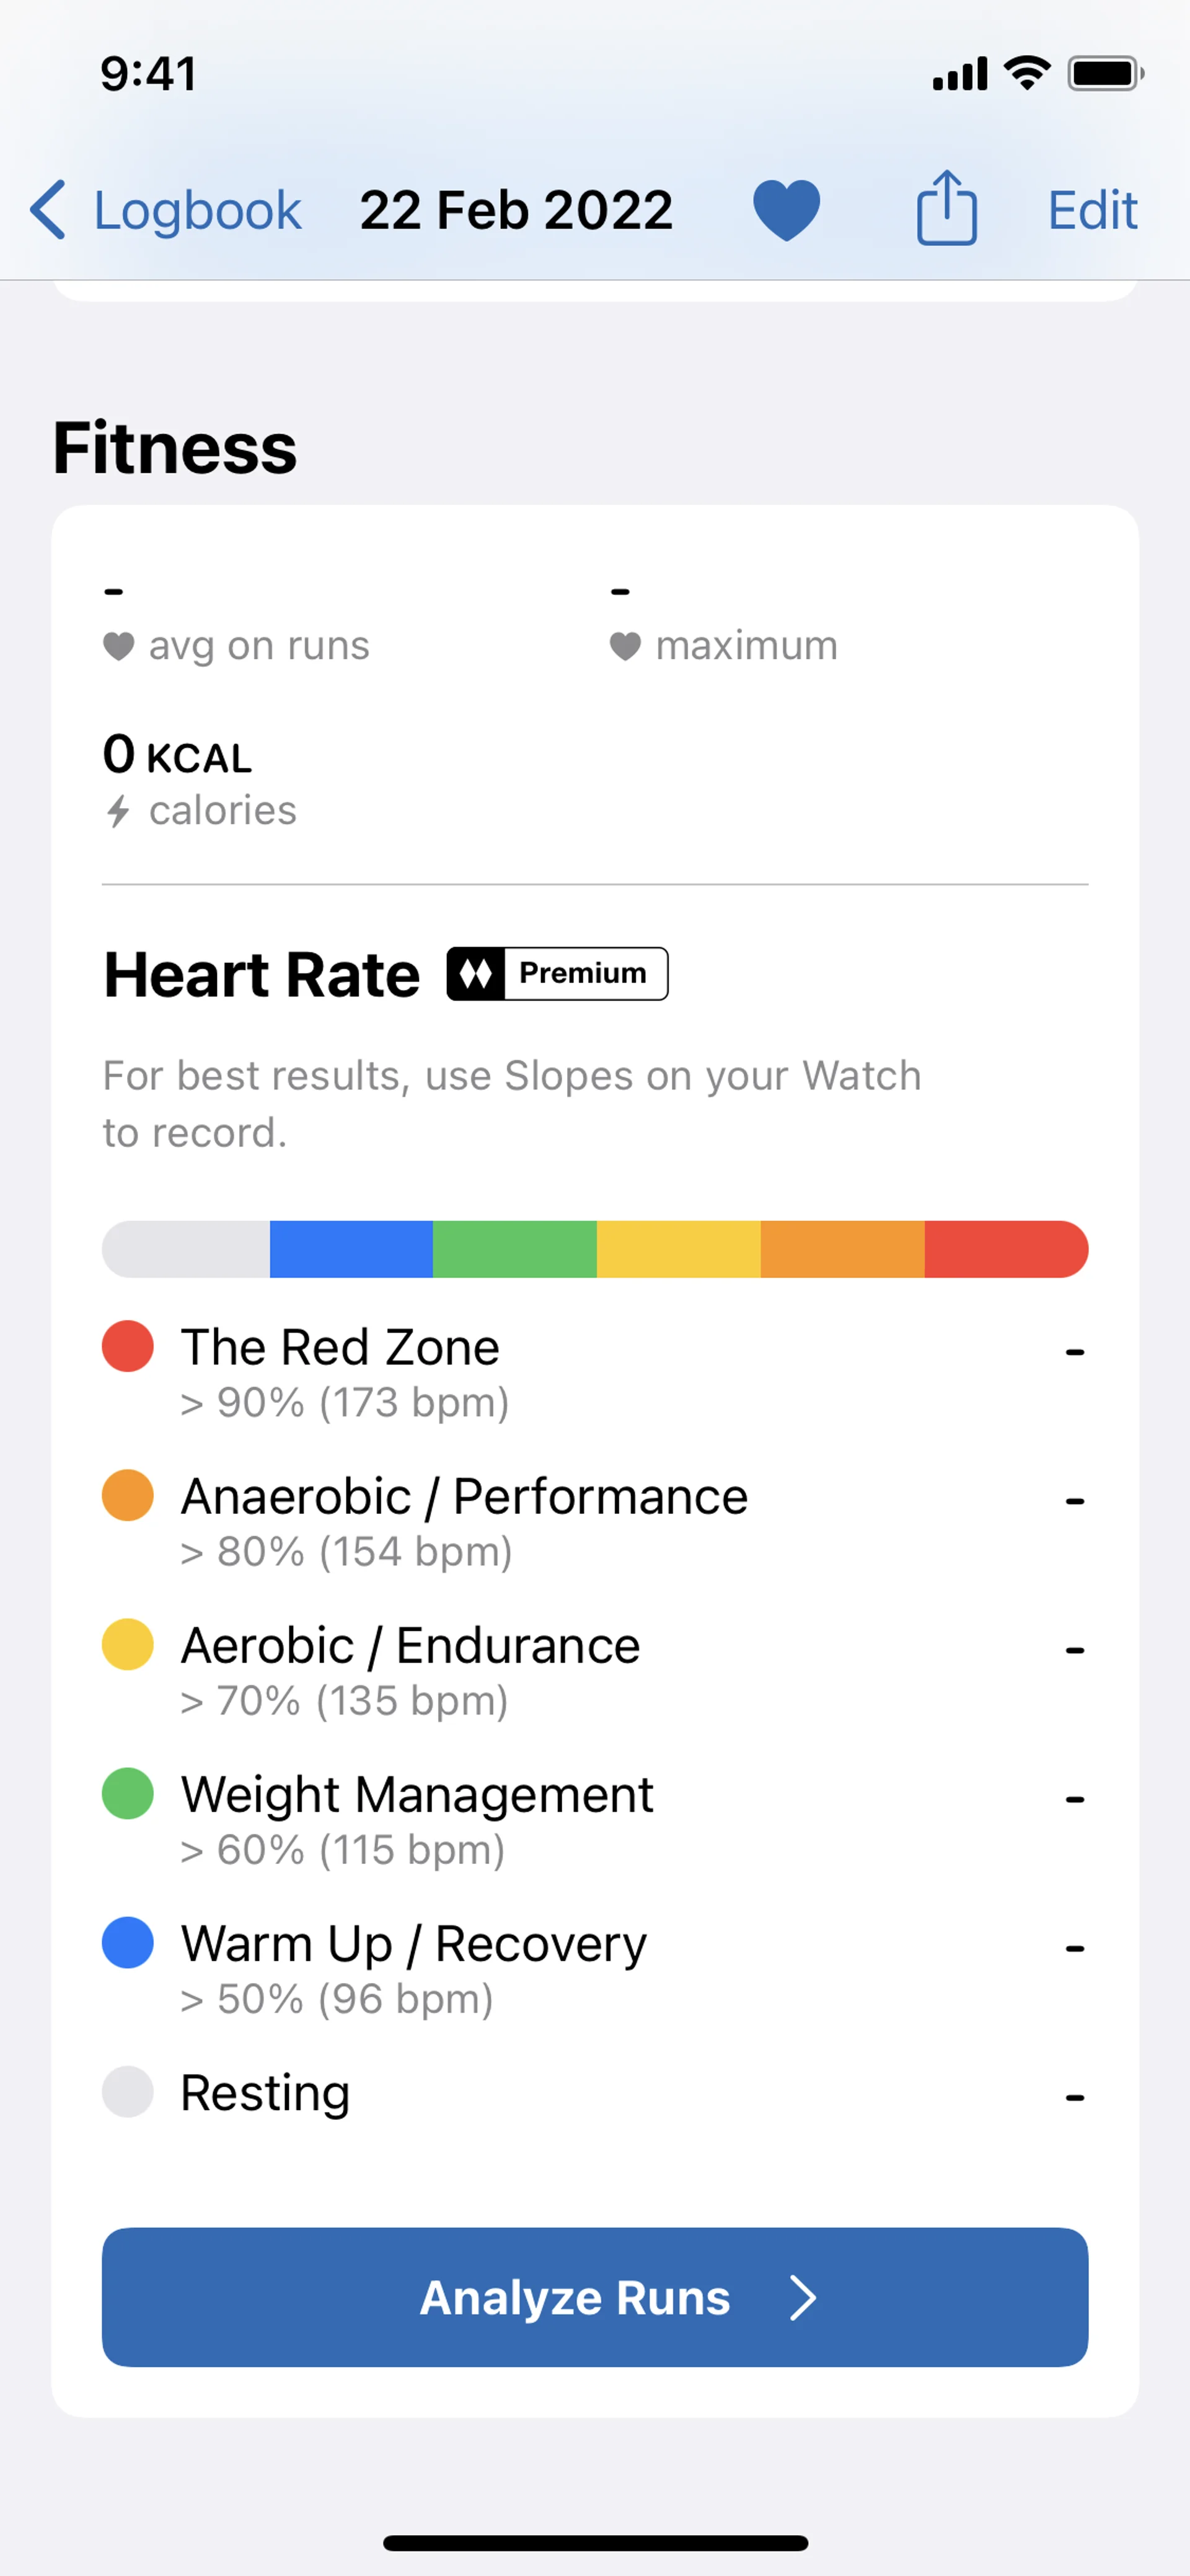The width and height of the screenshot is (1190, 2576).
Task: Go back to Logbook
Action: 197,210
